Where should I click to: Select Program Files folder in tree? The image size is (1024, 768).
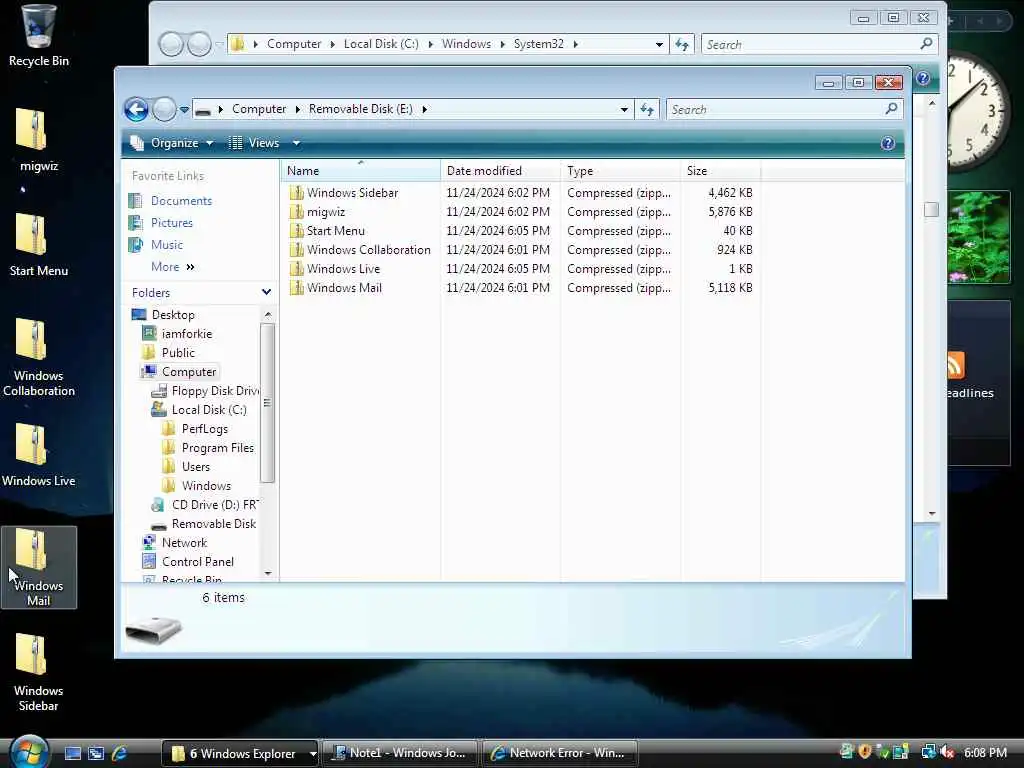click(217, 447)
